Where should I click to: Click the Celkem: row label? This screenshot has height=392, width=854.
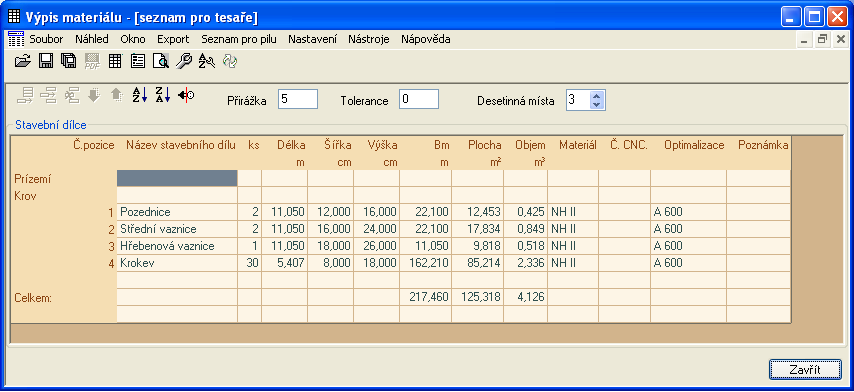click(32, 298)
